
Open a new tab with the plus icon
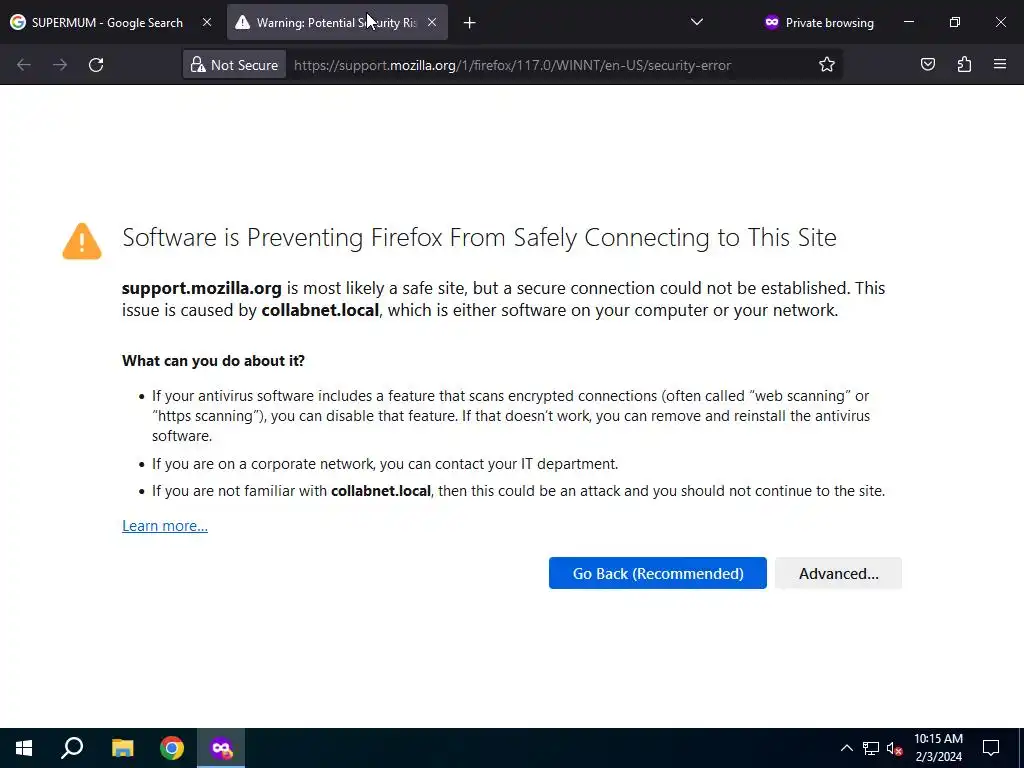click(x=470, y=22)
